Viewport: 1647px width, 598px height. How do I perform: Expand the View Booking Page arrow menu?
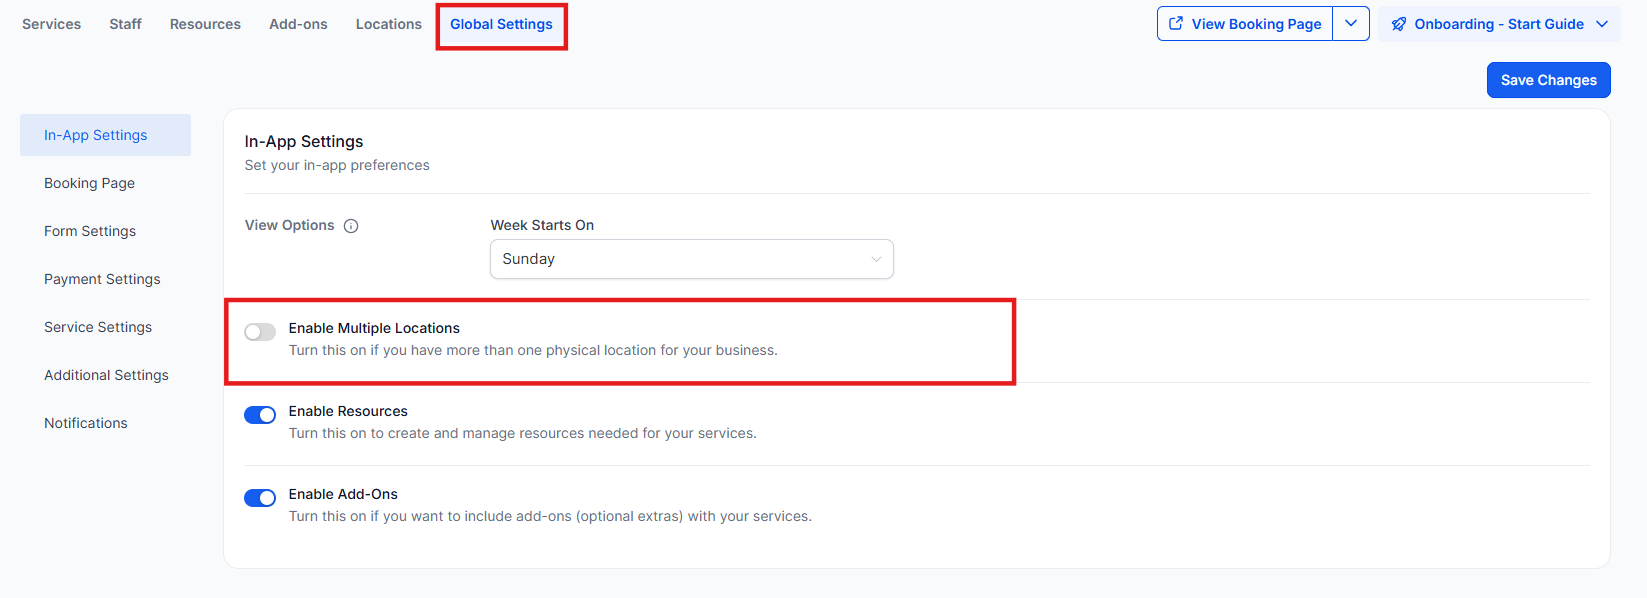click(x=1351, y=24)
